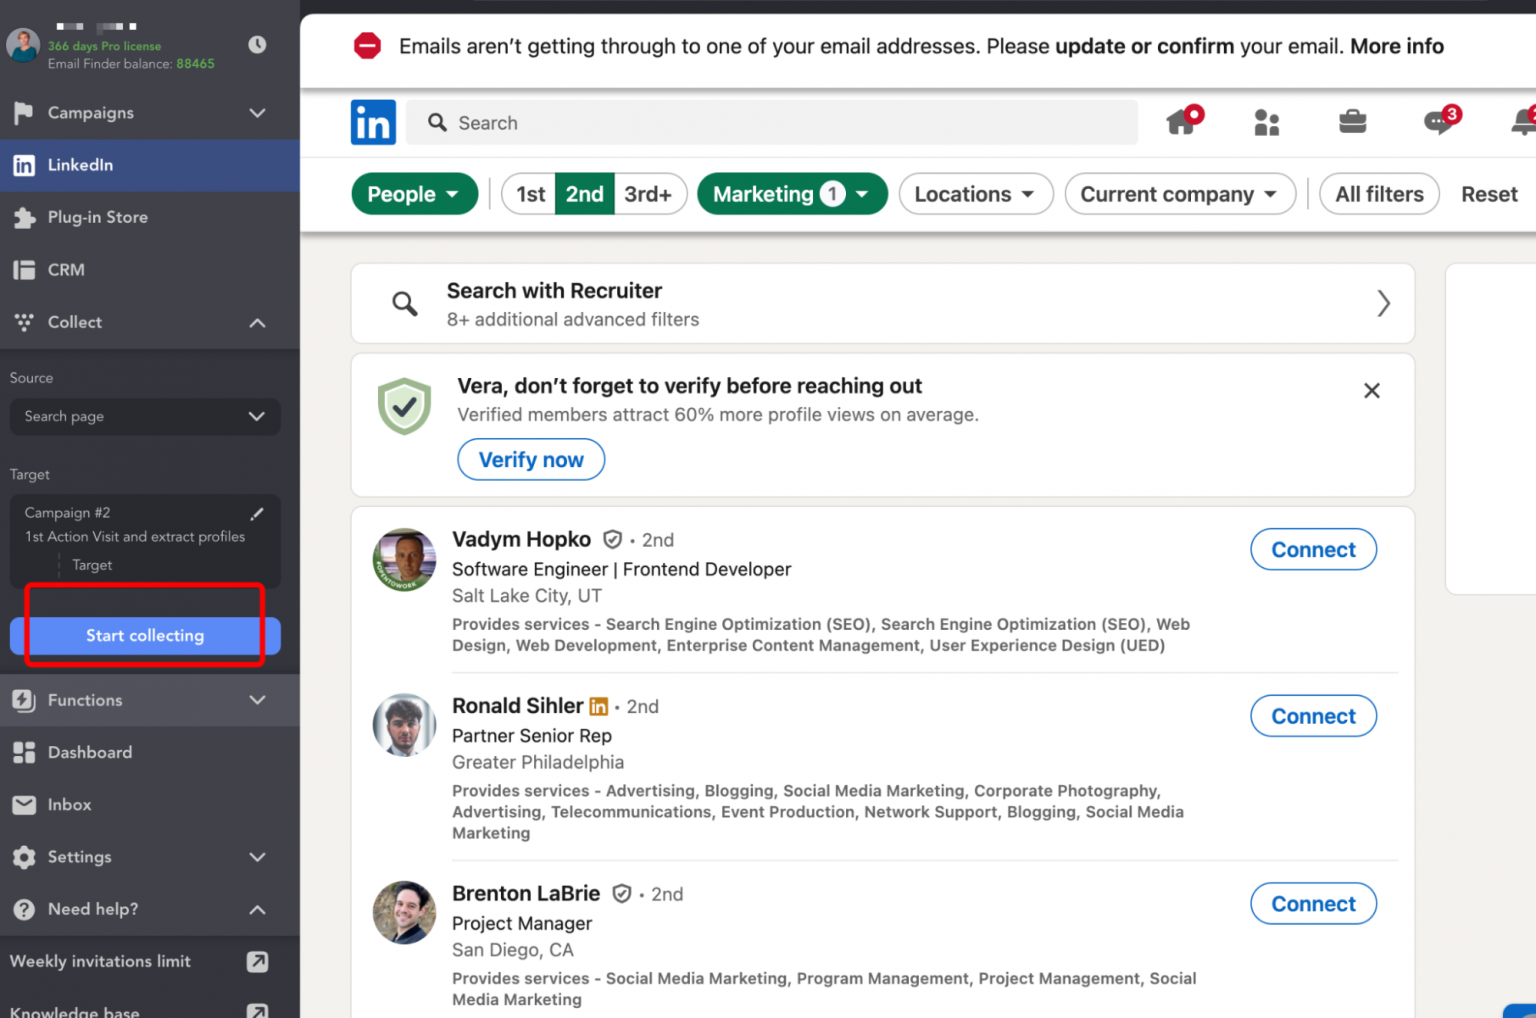Enable the 3rd+ connections filter

tap(649, 194)
